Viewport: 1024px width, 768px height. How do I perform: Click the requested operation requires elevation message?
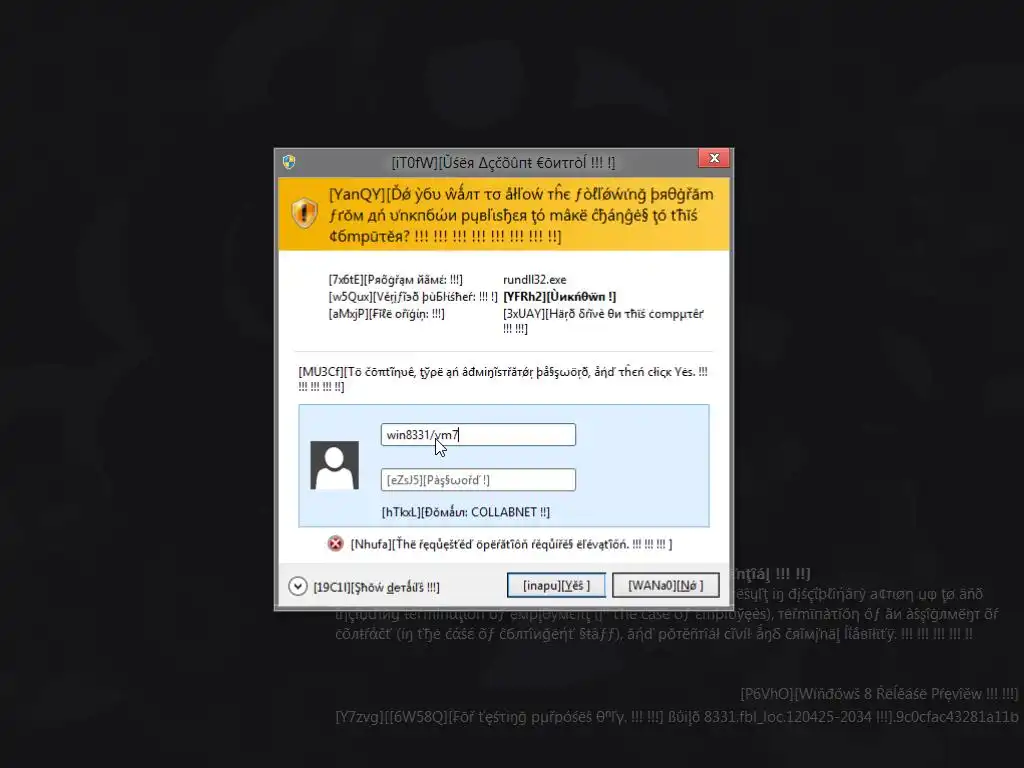tap(511, 544)
